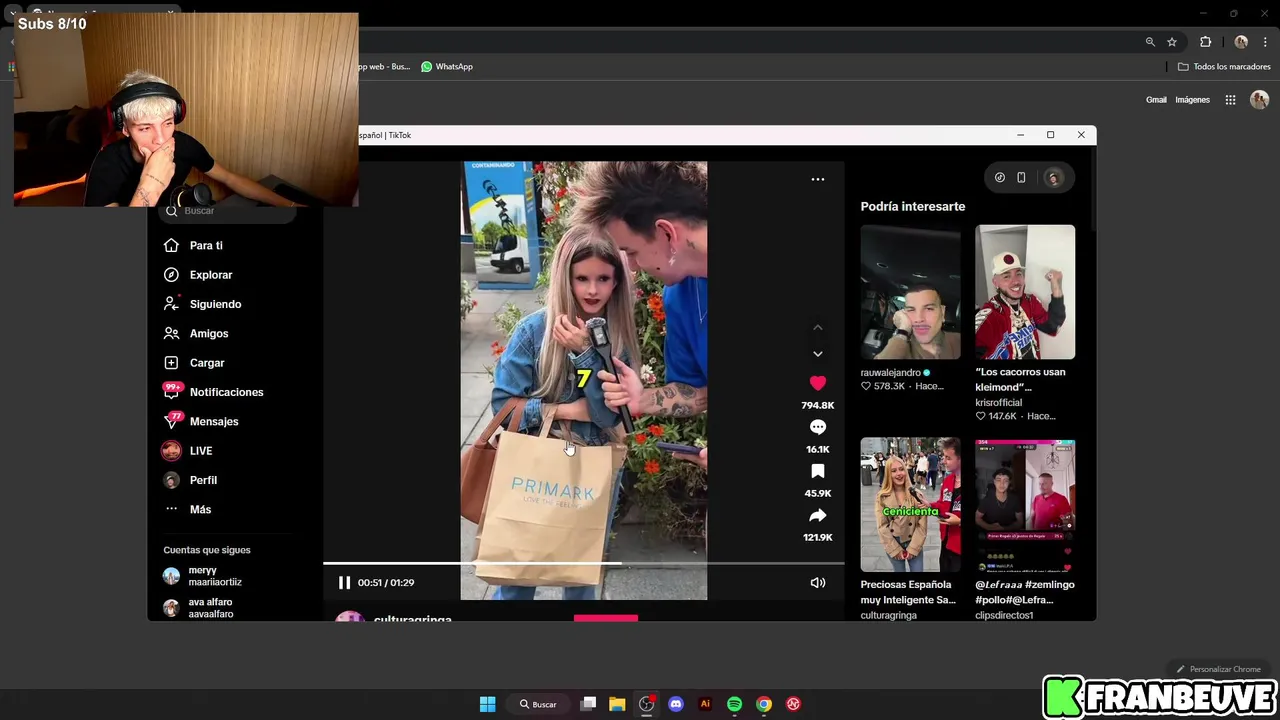The width and height of the screenshot is (1280, 720).
Task: Open the clipsdirectos1 account link
Action: tap(1004, 615)
